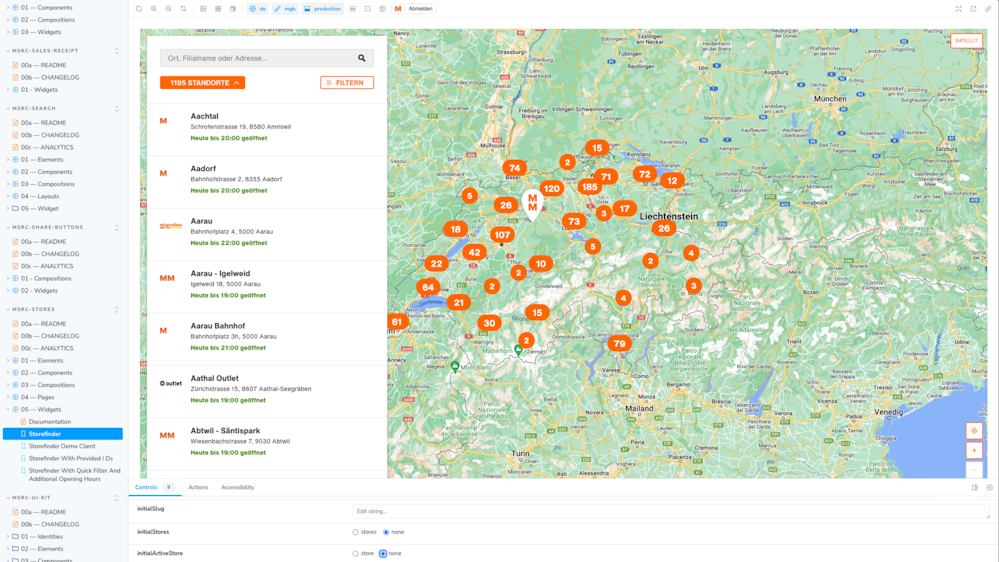Toggle the grid overlay icon
Viewport: 999px width, 562px height.
pos(218,9)
